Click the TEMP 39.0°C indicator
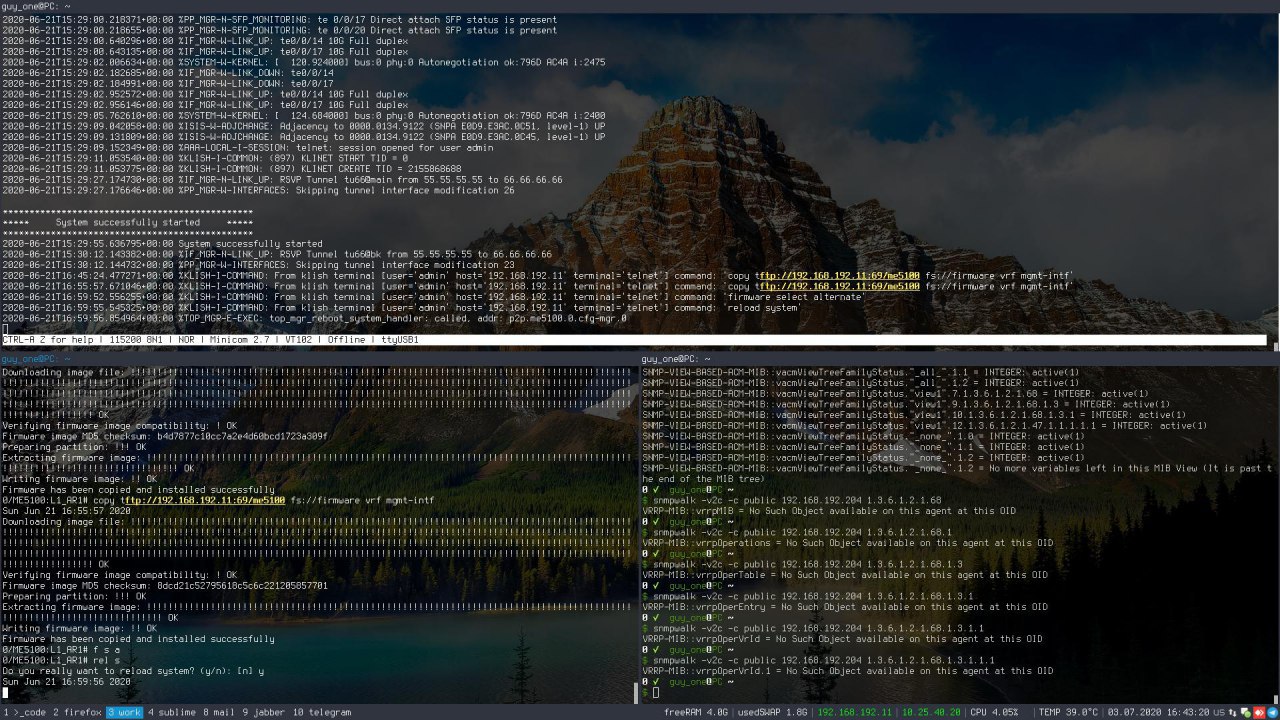 [1067, 712]
